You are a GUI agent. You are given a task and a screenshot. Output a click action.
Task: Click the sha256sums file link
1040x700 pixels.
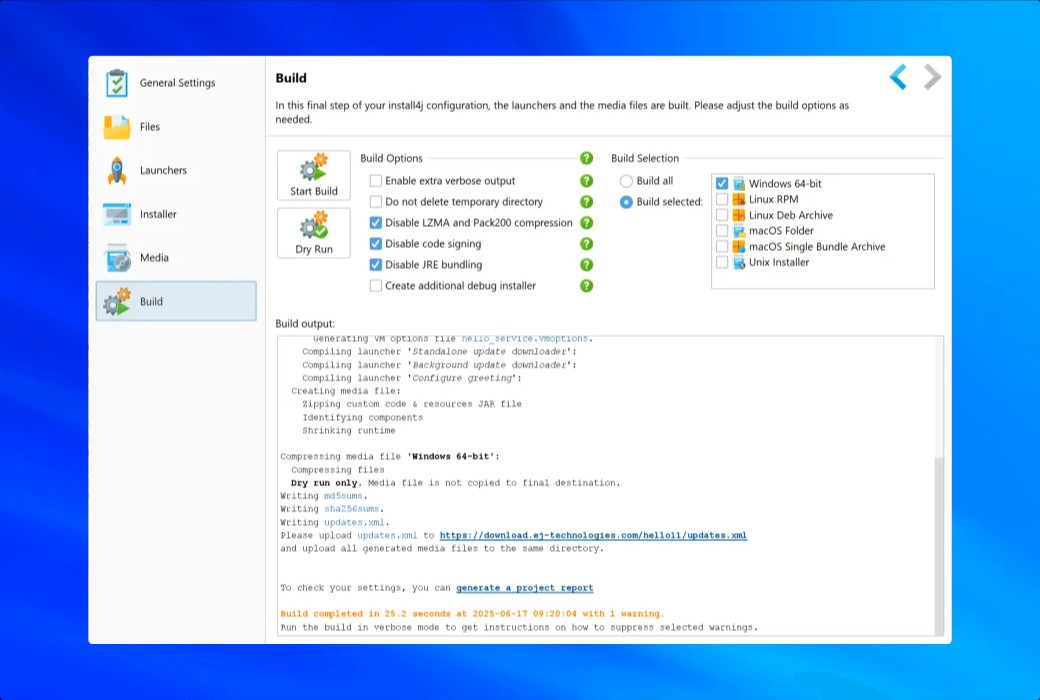coord(352,509)
